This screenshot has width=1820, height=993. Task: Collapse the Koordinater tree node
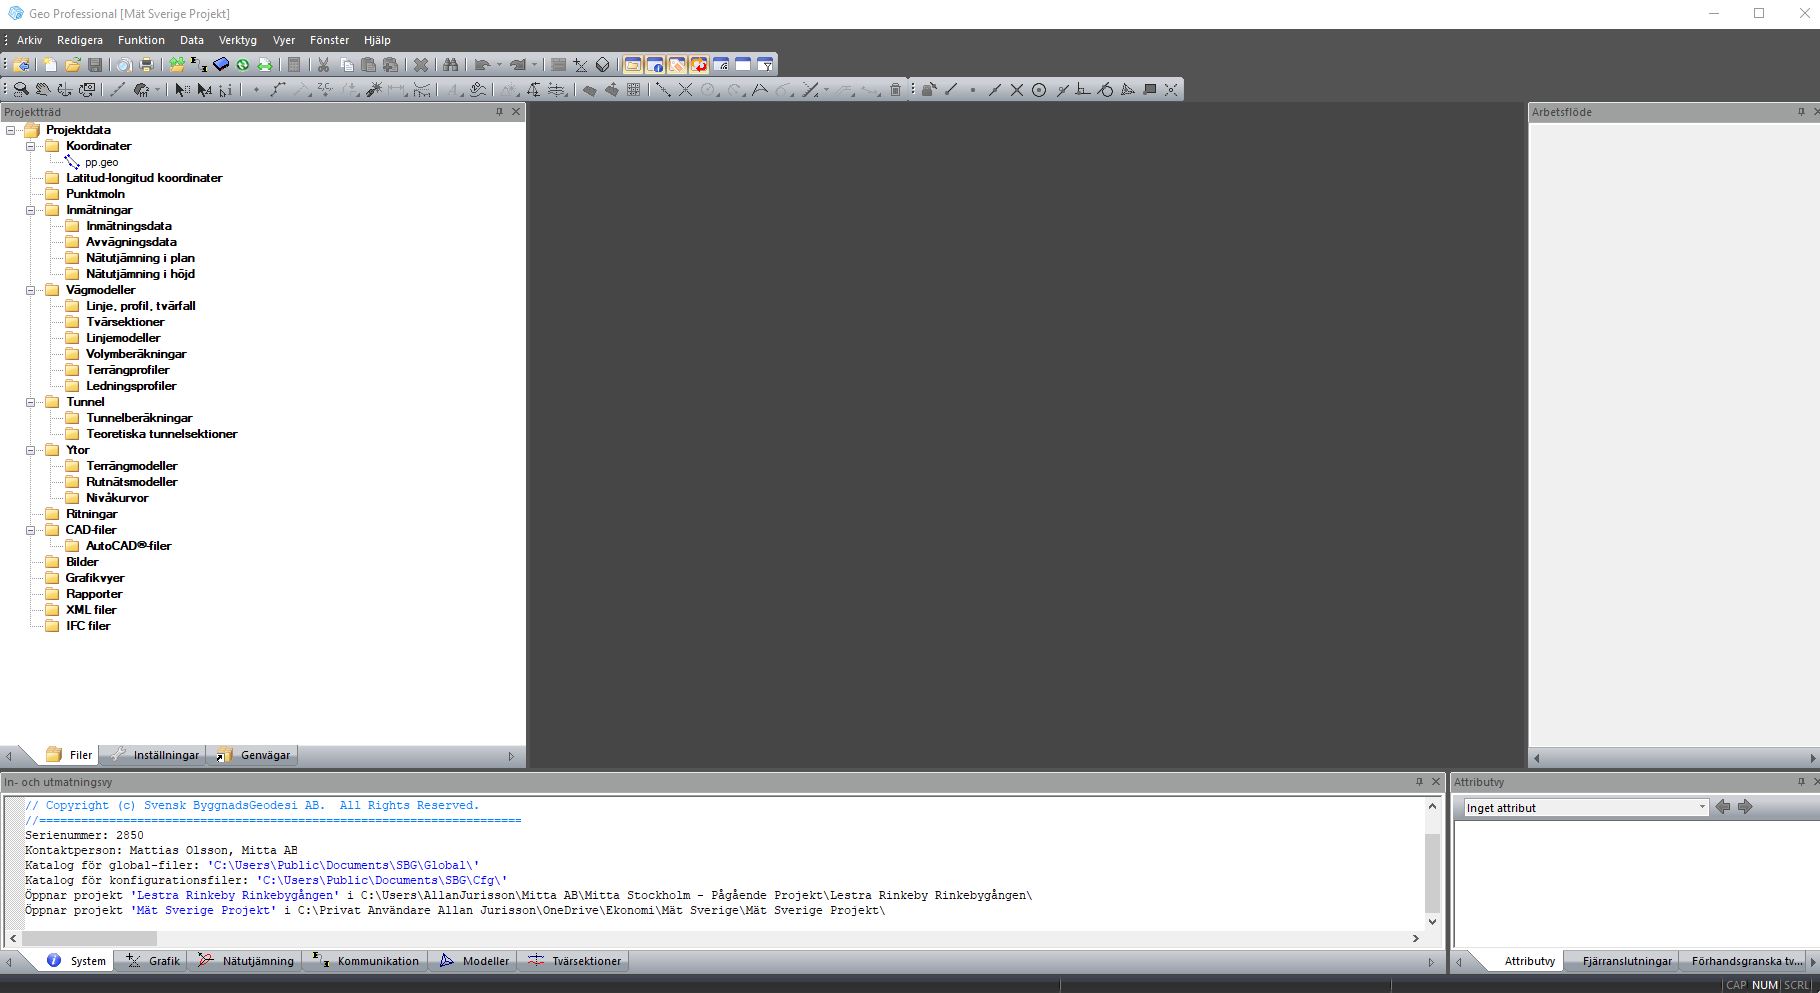click(x=31, y=146)
